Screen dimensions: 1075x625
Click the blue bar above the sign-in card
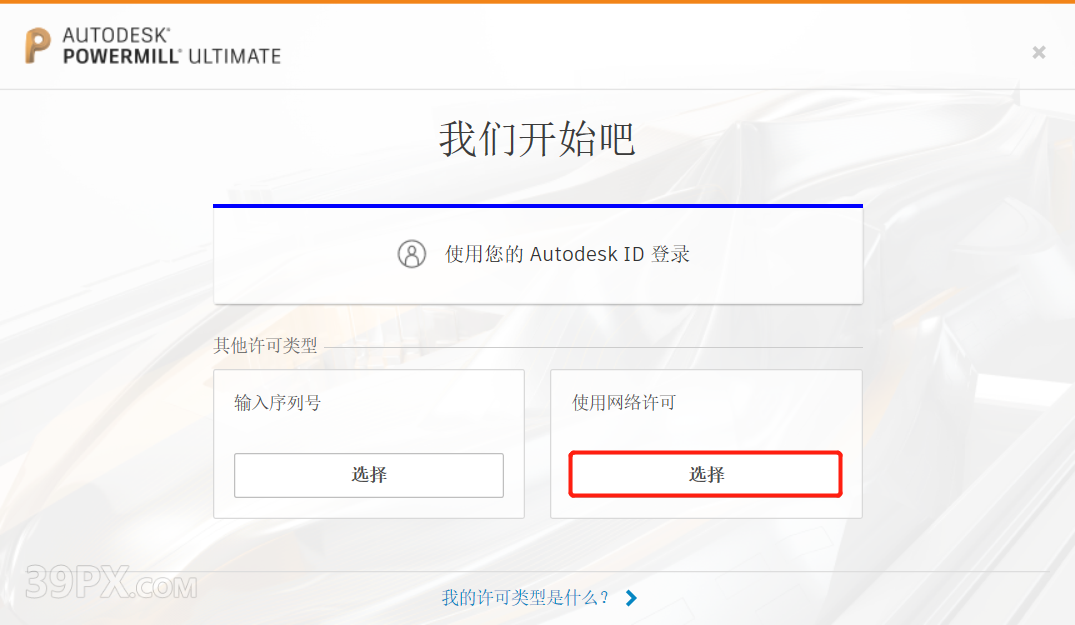(538, 206)
